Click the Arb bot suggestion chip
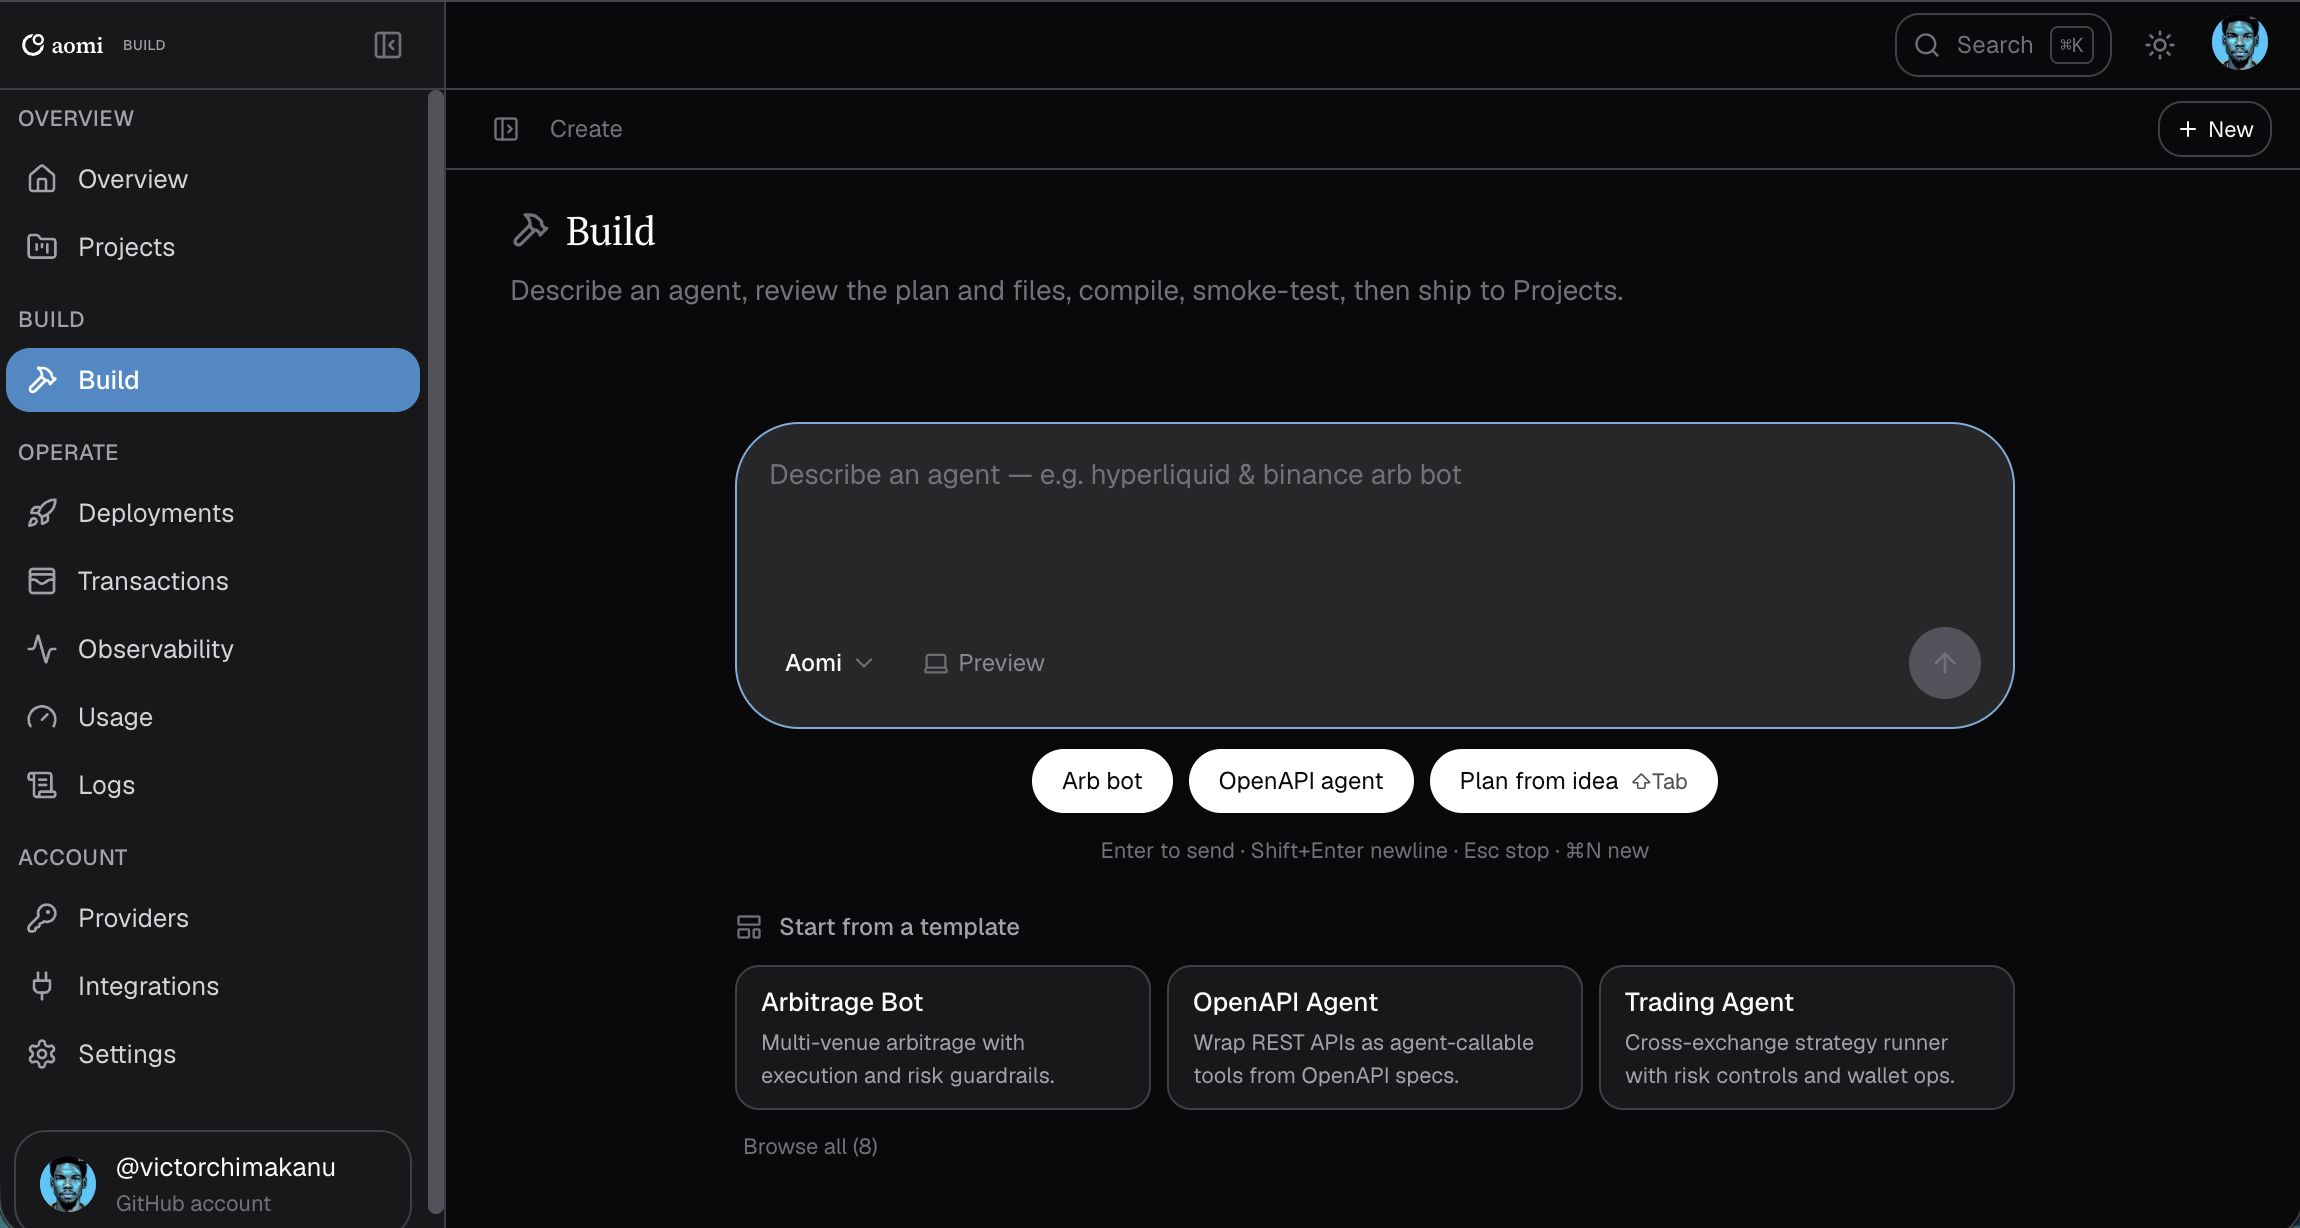Image resolution: width=2300 pixels, height=1228 pixels. coord(1101,781)
